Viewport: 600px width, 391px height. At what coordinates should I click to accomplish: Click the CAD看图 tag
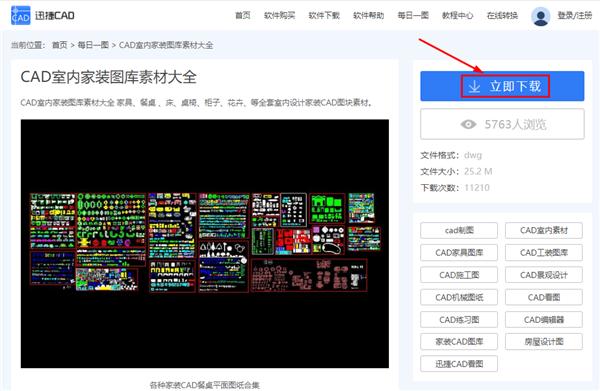pyautogui.click(x=544, y=297)
